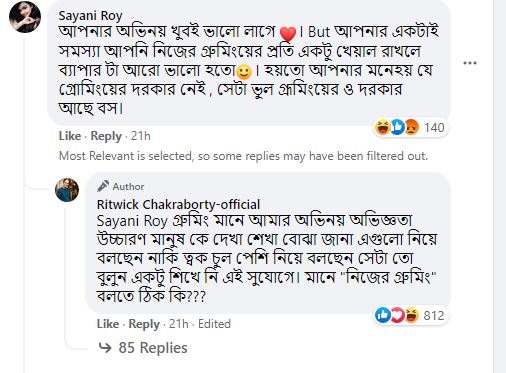Click the haha reaction on Ritwick's reply

click(412, 315)
